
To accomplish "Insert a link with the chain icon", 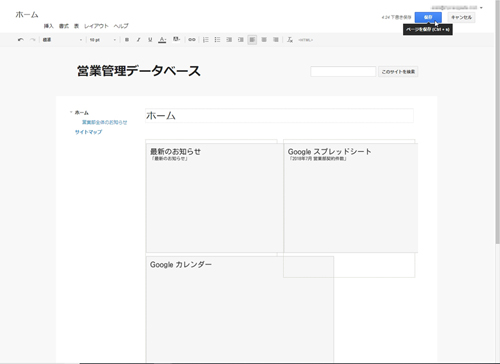I will pyautogui.click(x=192, y=40).
